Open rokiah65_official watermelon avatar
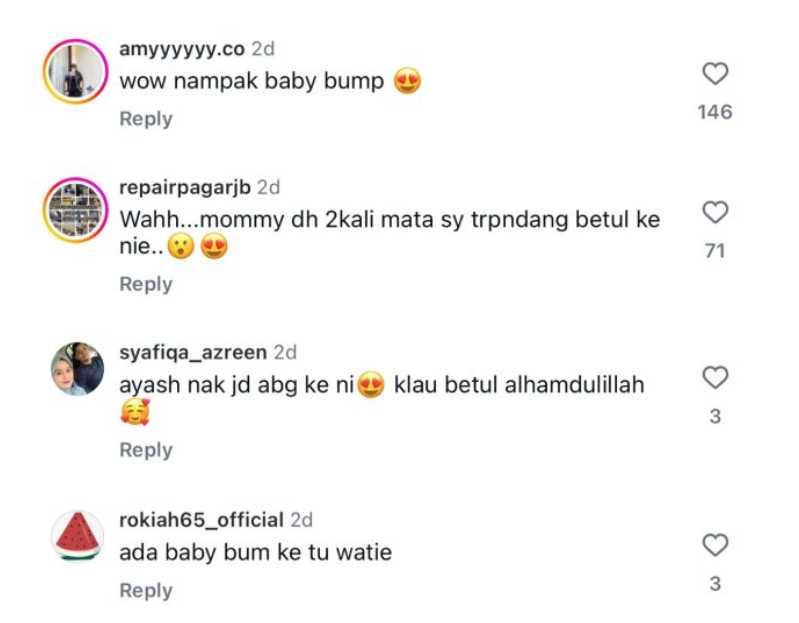799x623 pixels. (77, 536)
